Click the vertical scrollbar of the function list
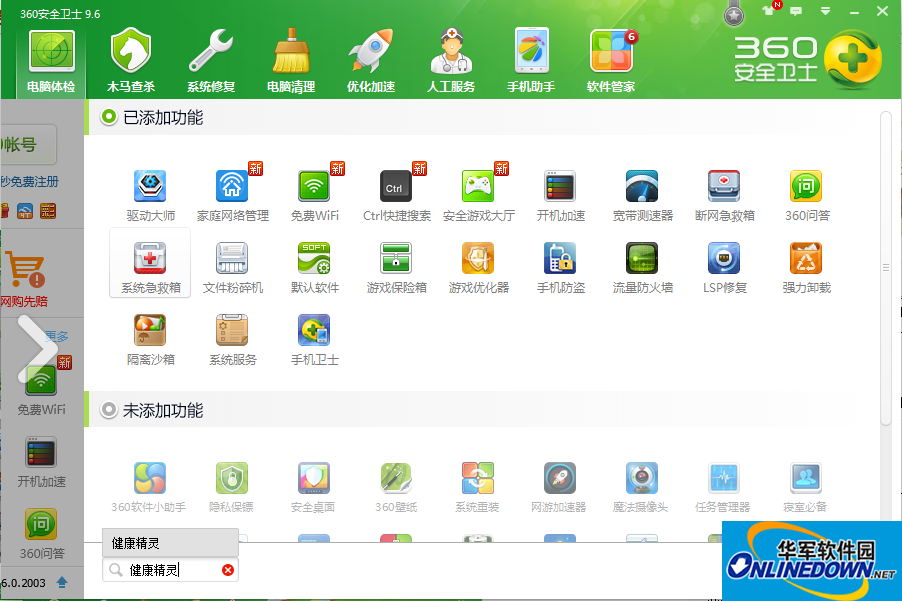Screen dimensions: 902x601 [x=886, y=267]
